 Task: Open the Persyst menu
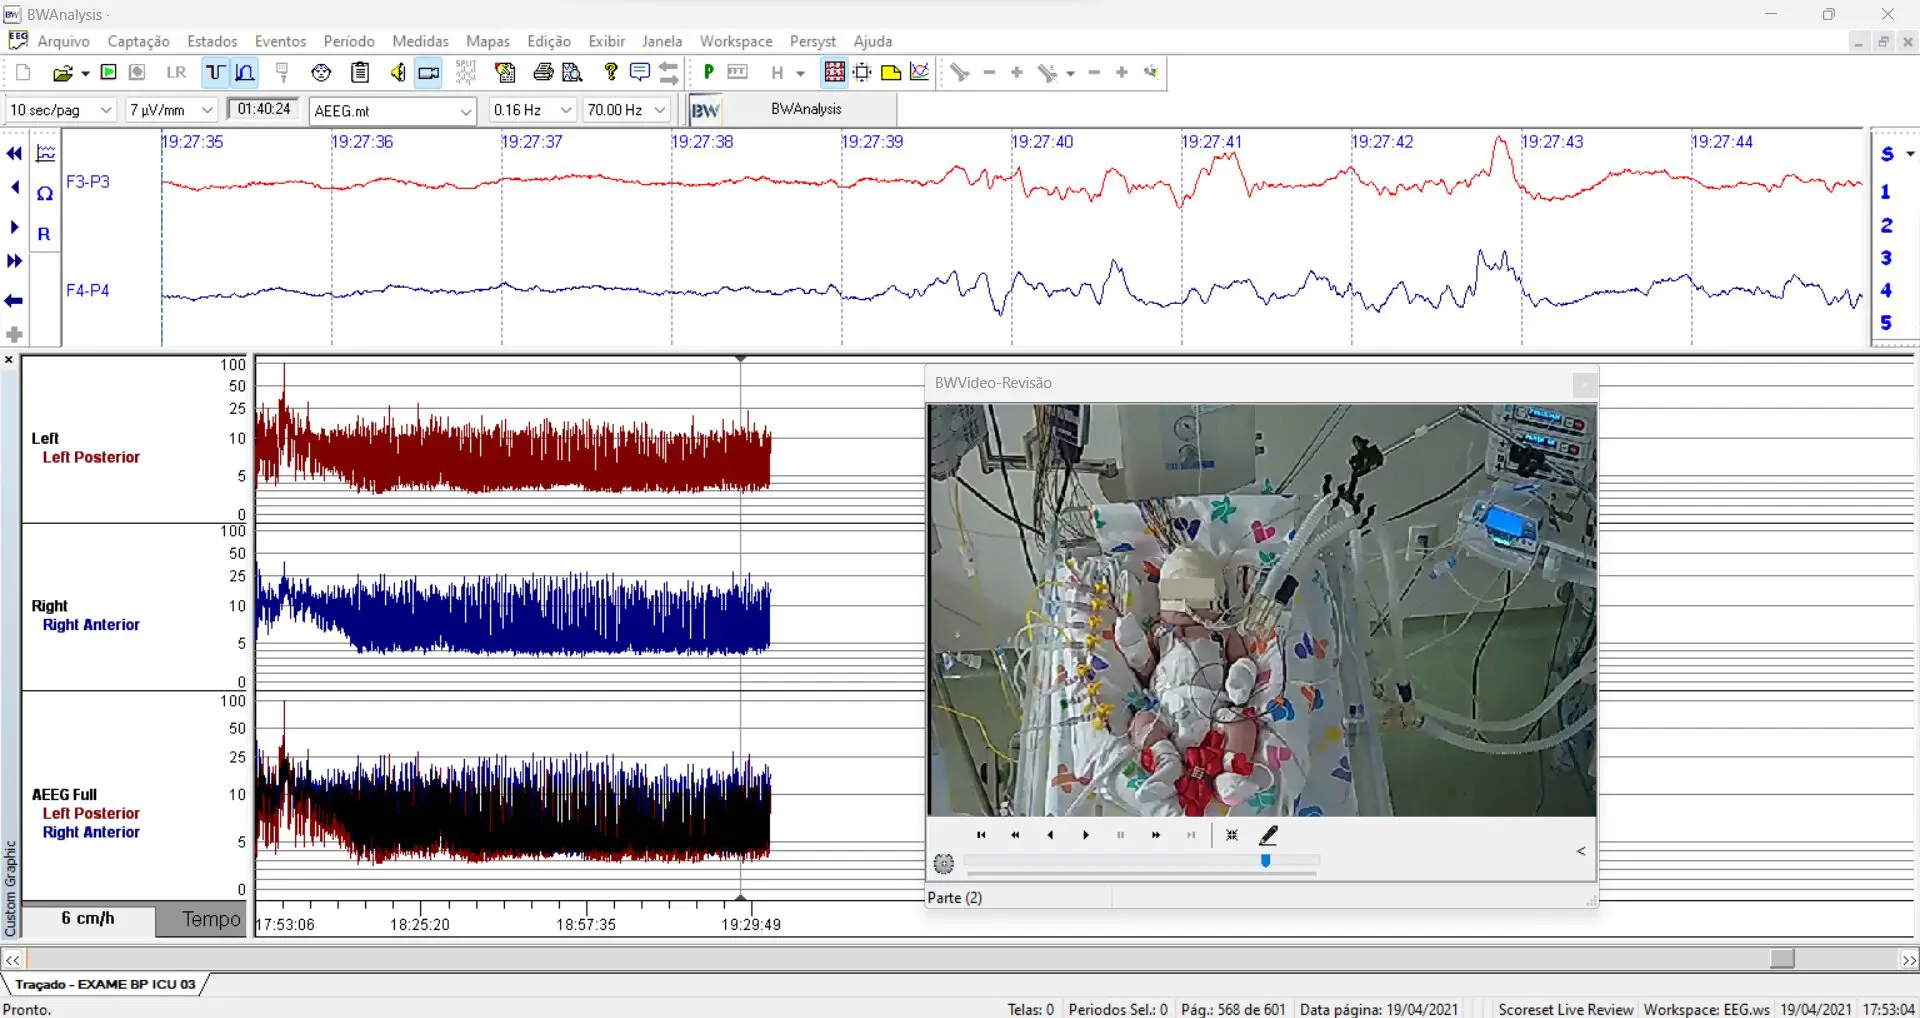[x=812, y=41]
